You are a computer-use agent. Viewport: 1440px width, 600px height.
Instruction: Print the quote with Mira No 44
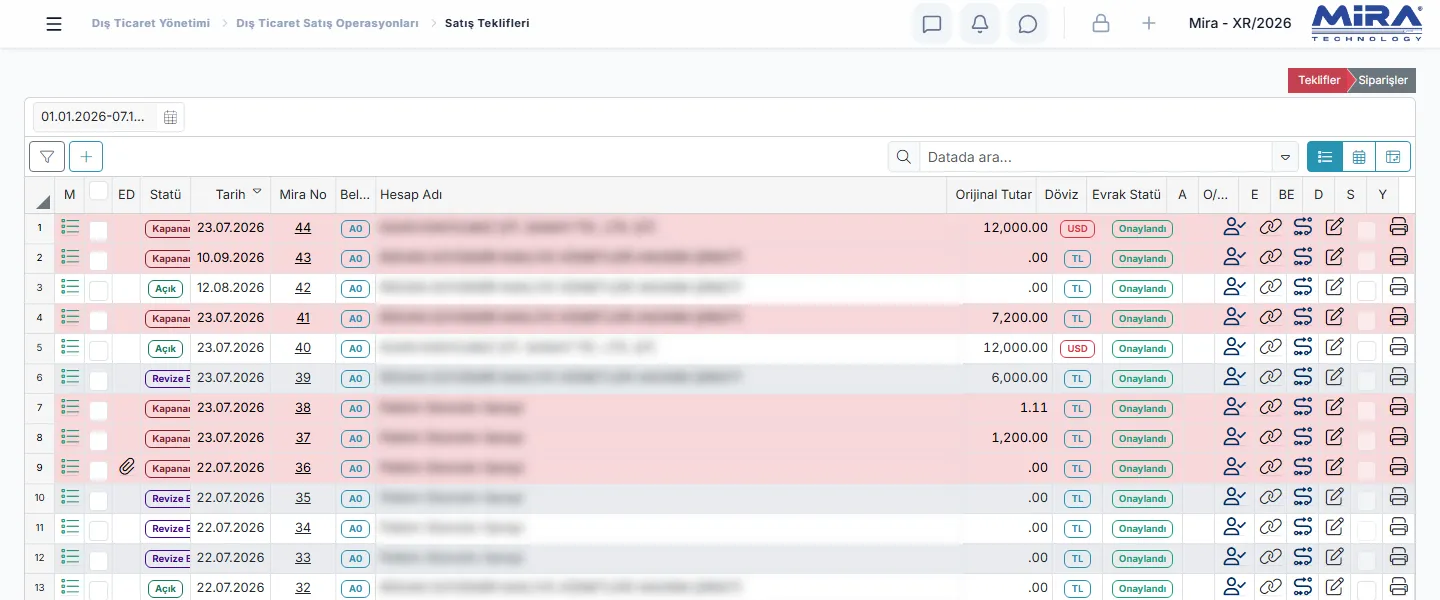click(1399, 228)
